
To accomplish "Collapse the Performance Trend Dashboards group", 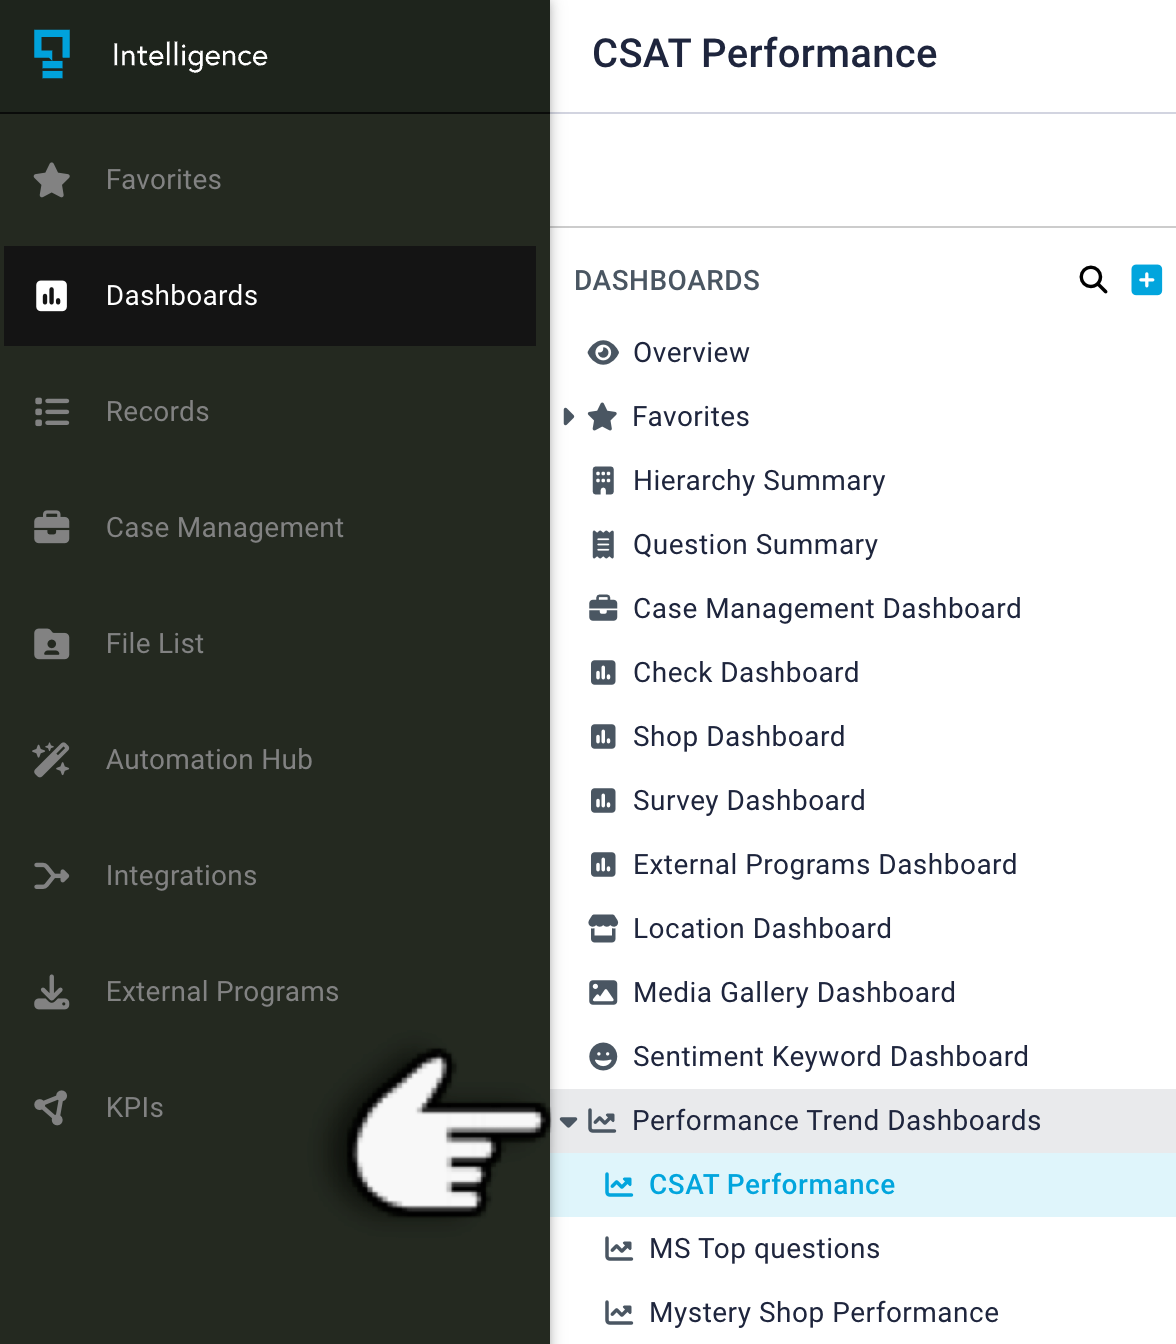I will [568, 1121].
